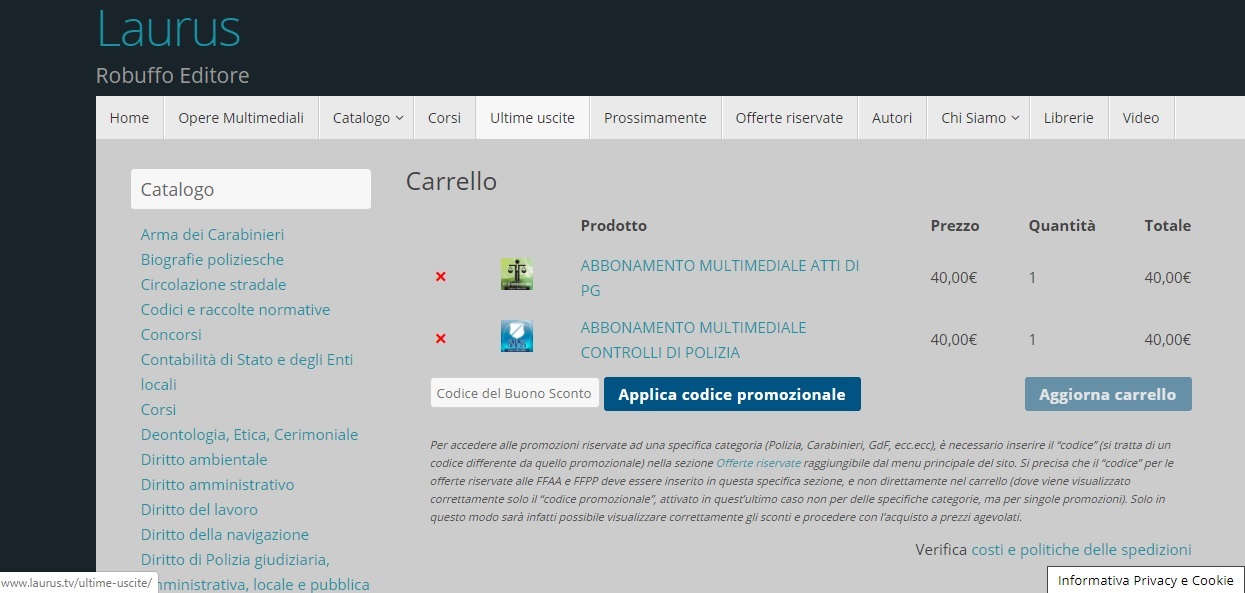1245x593 pixels.
Task: Open Informativa Privacy e Cookie notice
Action: click(1146, 580)
